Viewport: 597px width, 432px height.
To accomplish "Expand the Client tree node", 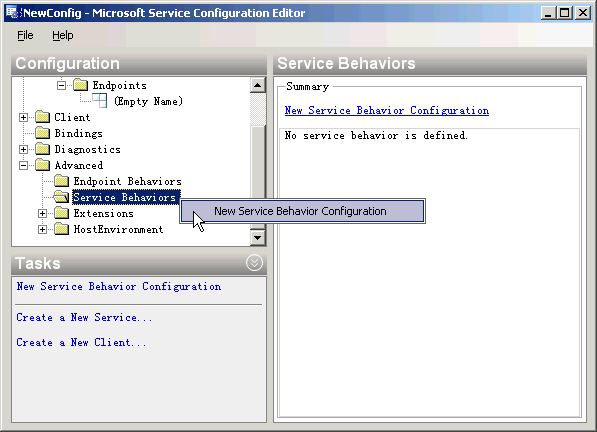I will coord(23,117).
